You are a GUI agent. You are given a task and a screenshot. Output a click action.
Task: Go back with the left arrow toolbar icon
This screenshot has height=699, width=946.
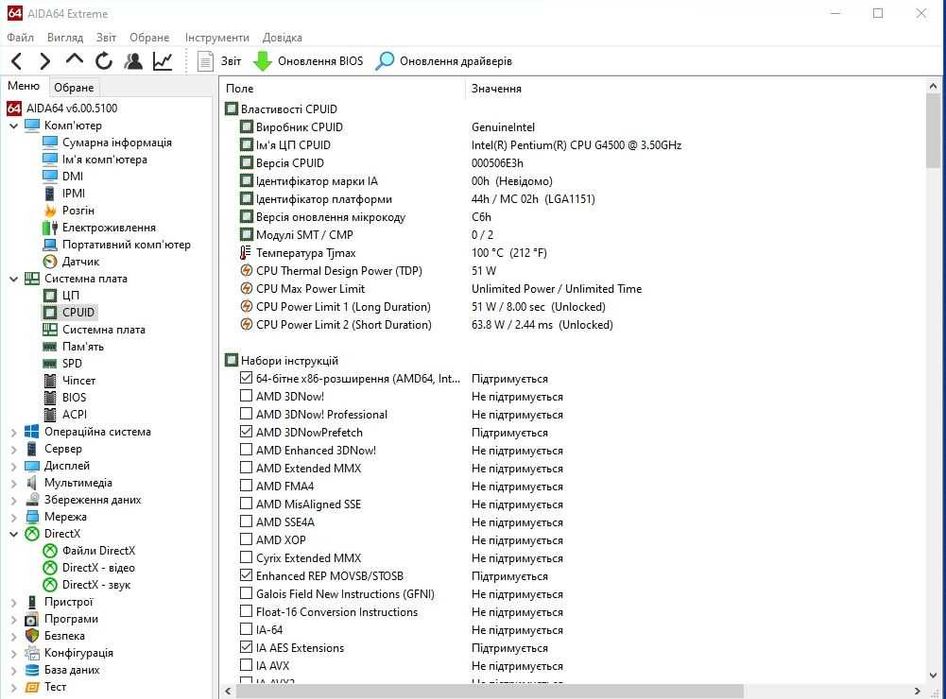(x=17, y=61)
